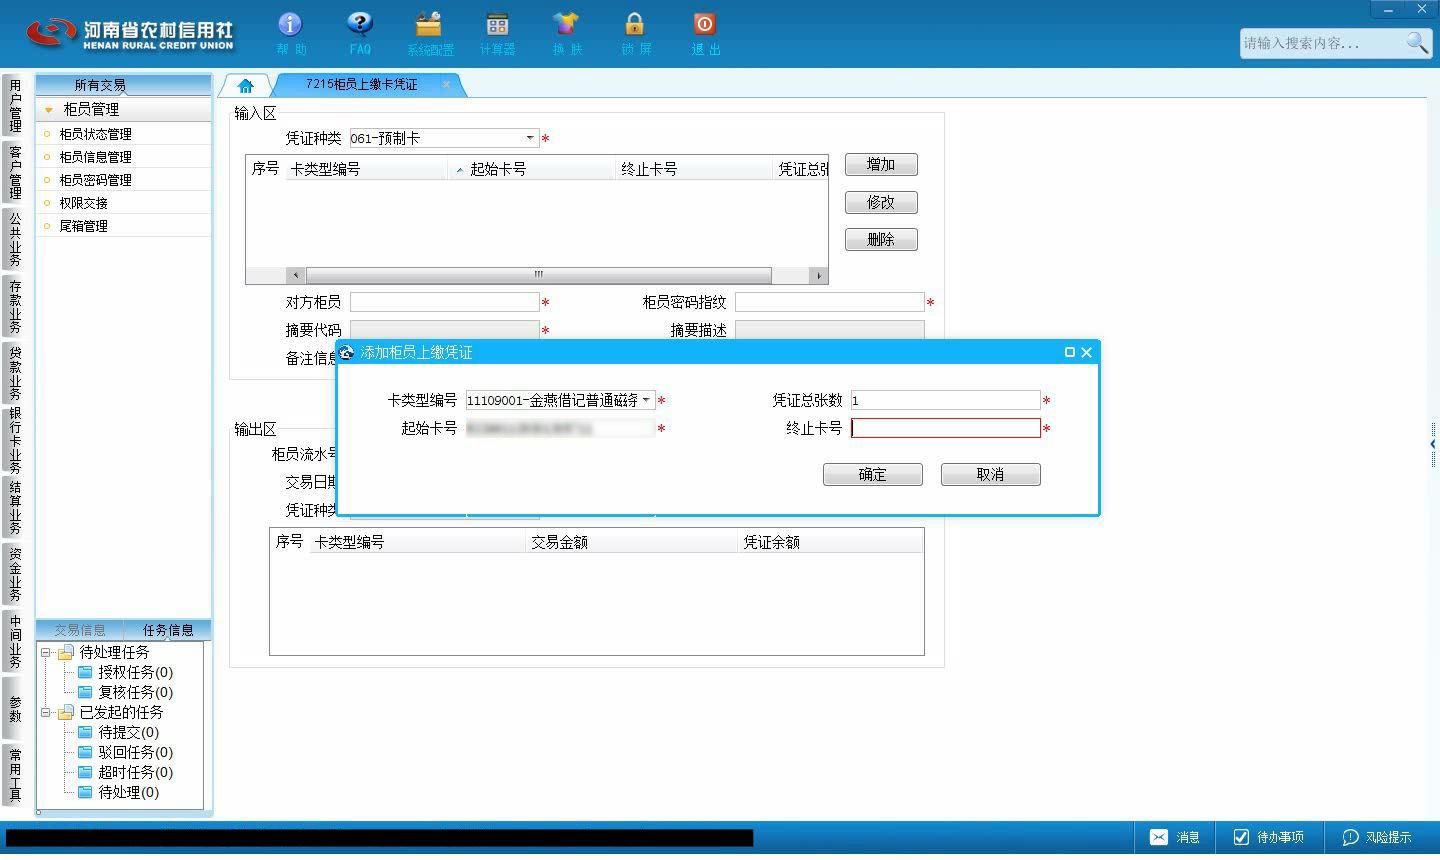Screen dimensions: 1440x860
Task: Open the 参数 side tab
Action: coord(15,708)
